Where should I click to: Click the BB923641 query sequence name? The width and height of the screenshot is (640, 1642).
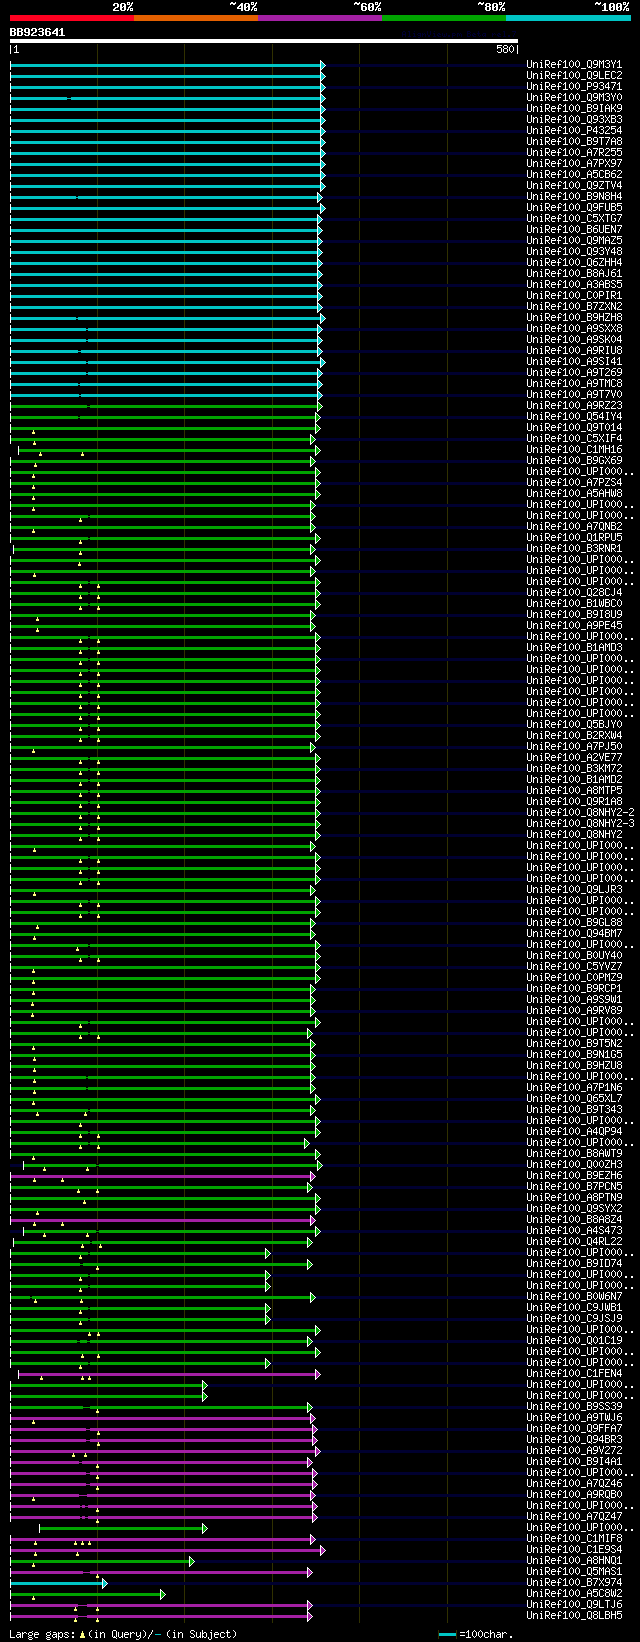point(38,32)
